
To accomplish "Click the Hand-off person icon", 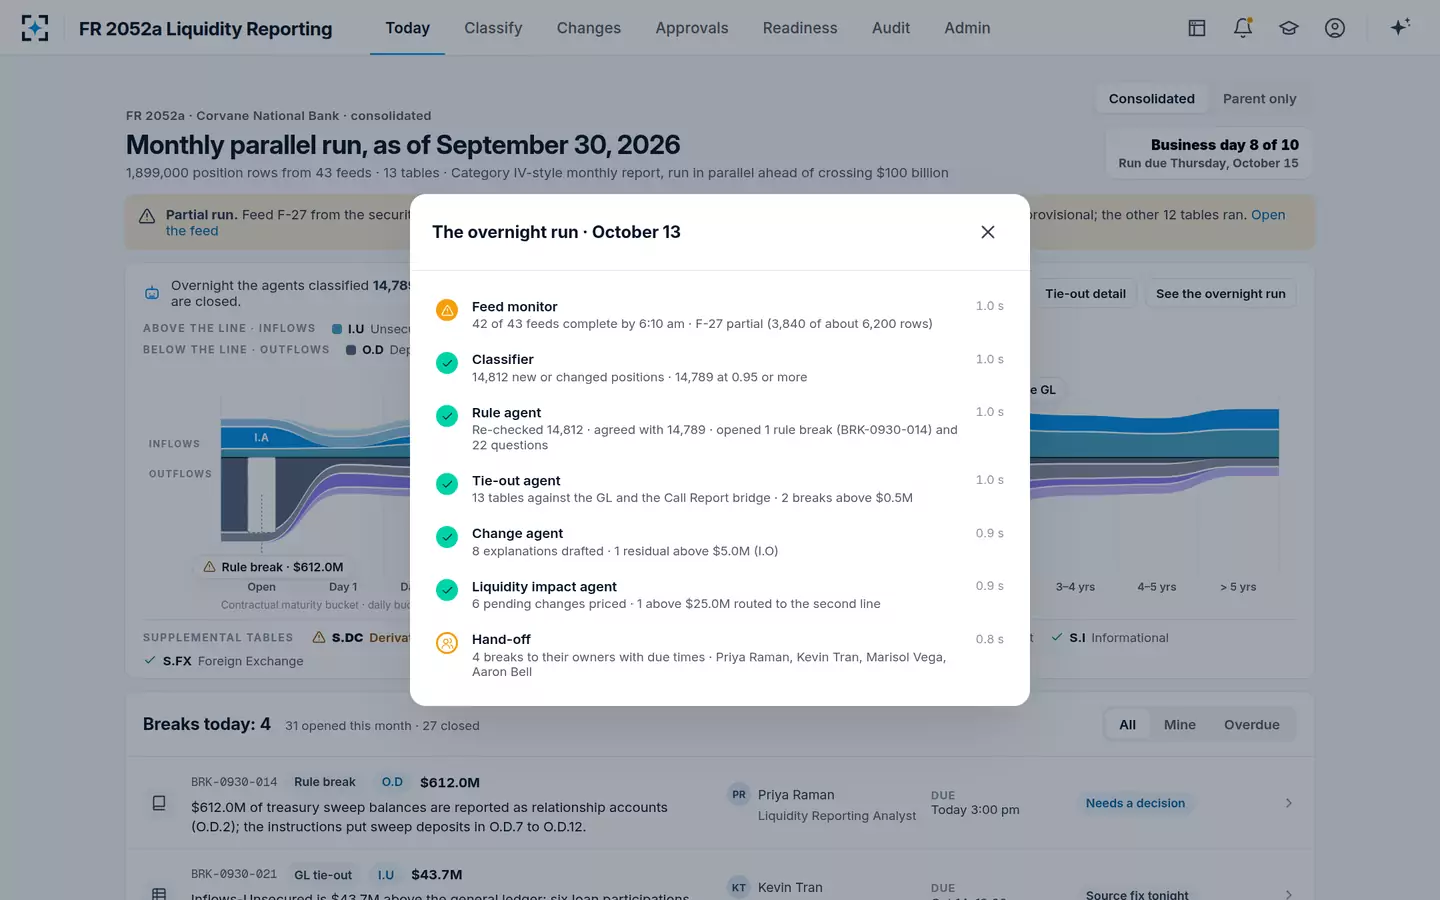I will click(x=447, y=643).
